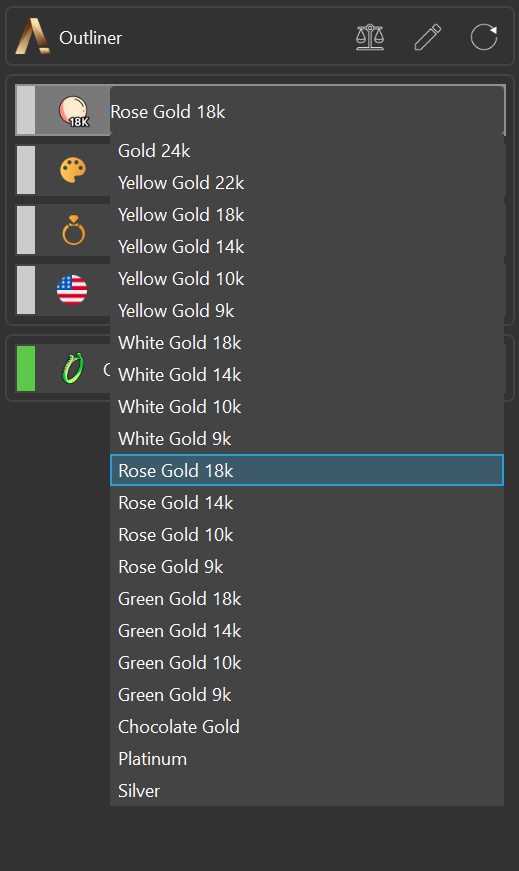Click the balance scale weight icon
Image resolution: width=519 pixels, height=871 pixels.
click(x=370, y=37)
